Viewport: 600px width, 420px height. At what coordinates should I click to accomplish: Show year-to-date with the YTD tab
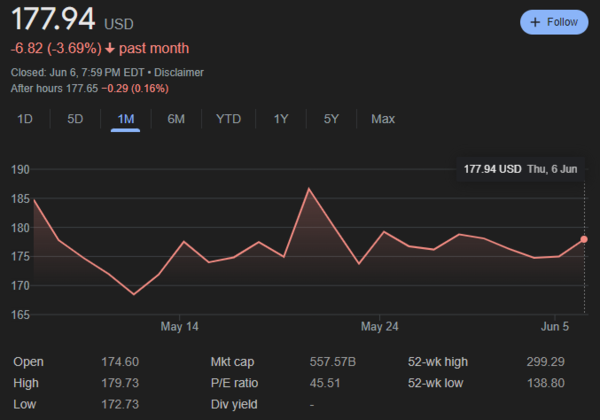pyautogui.click(x=228, y=119)
